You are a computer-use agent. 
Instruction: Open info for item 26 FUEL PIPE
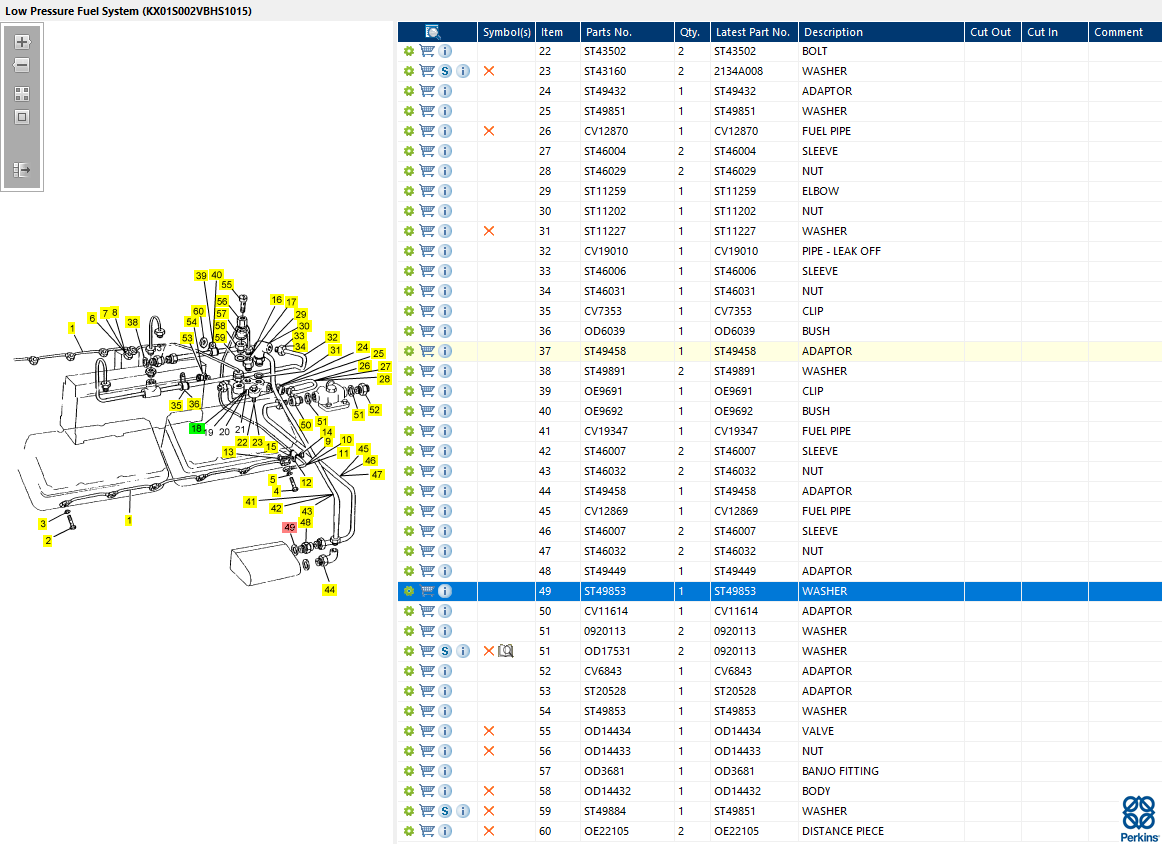click(x=445, y=131)
